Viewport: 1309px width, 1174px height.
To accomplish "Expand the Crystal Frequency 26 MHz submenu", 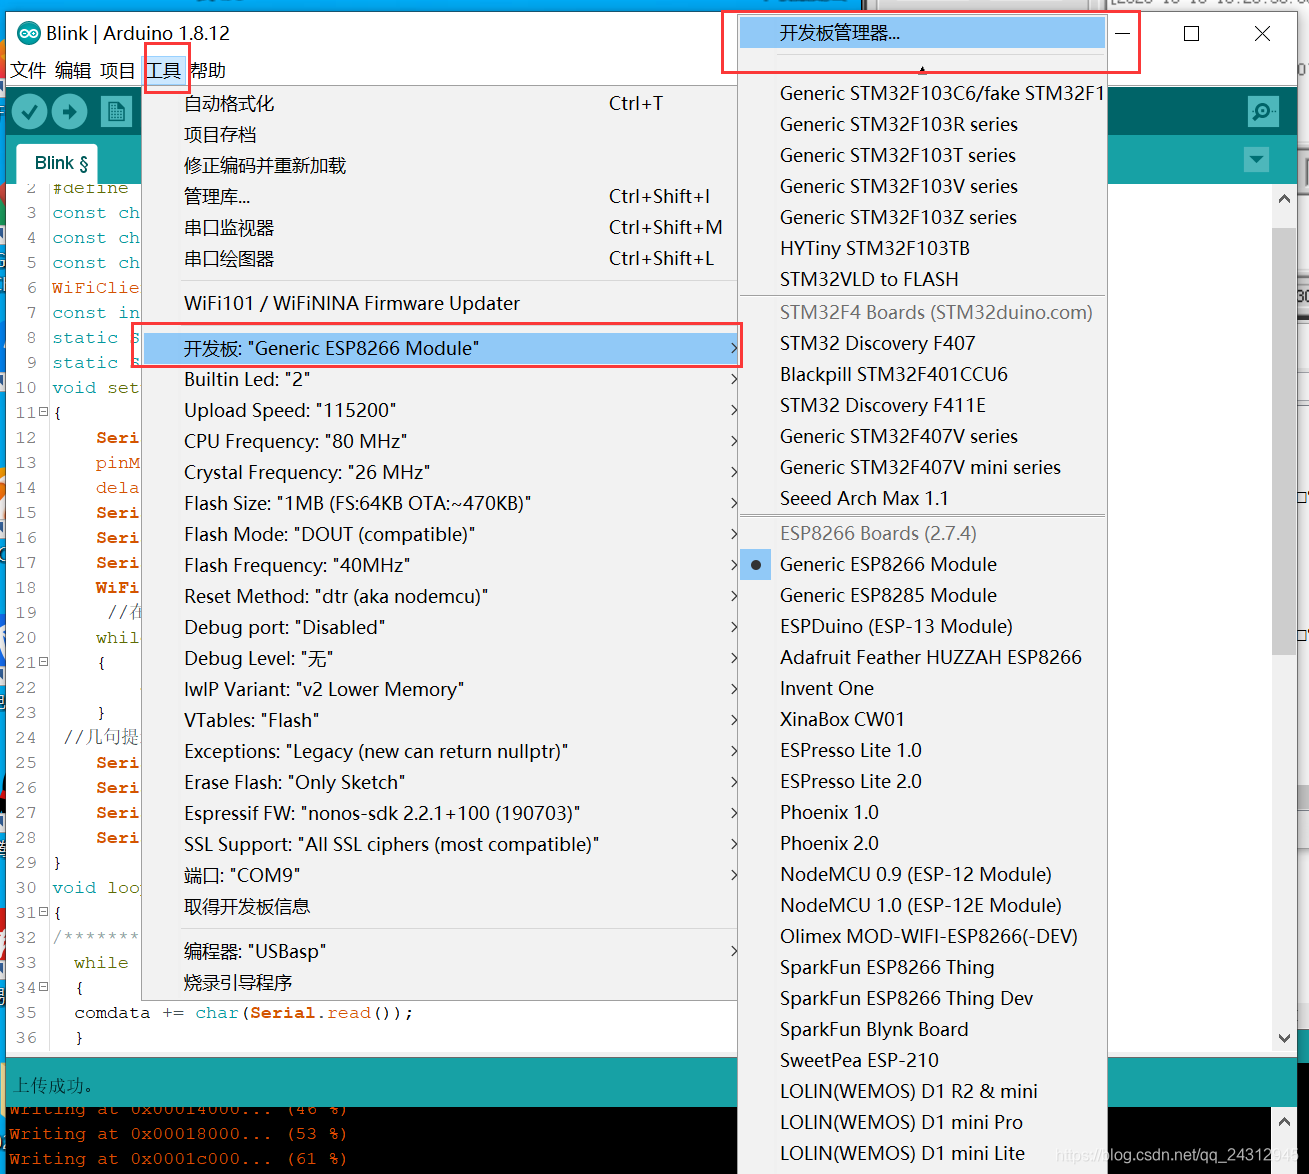I will pyautogui.click(x=440, y=472).
